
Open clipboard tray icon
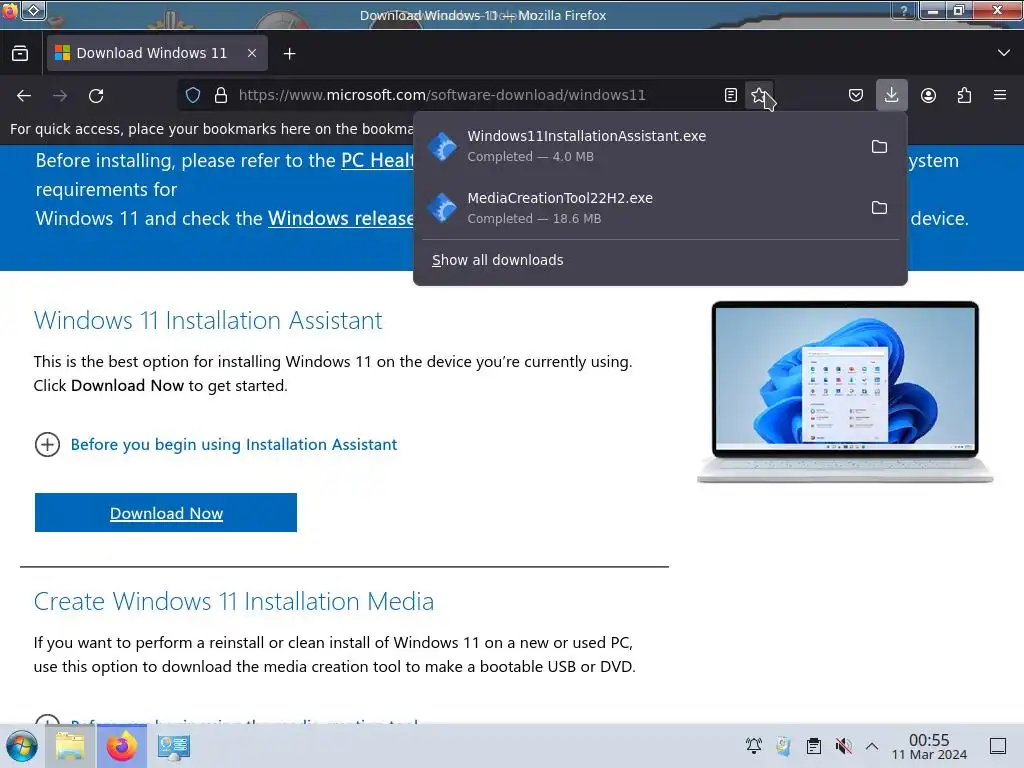[x=814, y=746]
